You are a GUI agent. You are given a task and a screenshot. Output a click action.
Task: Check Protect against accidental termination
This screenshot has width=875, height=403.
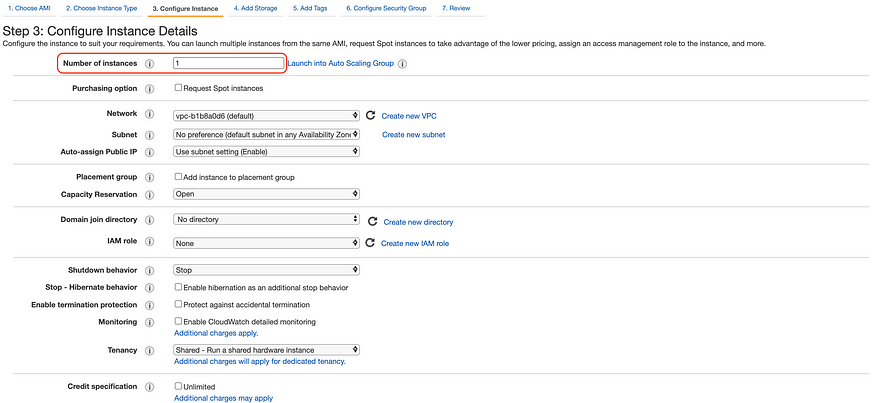tap(178, 304)
